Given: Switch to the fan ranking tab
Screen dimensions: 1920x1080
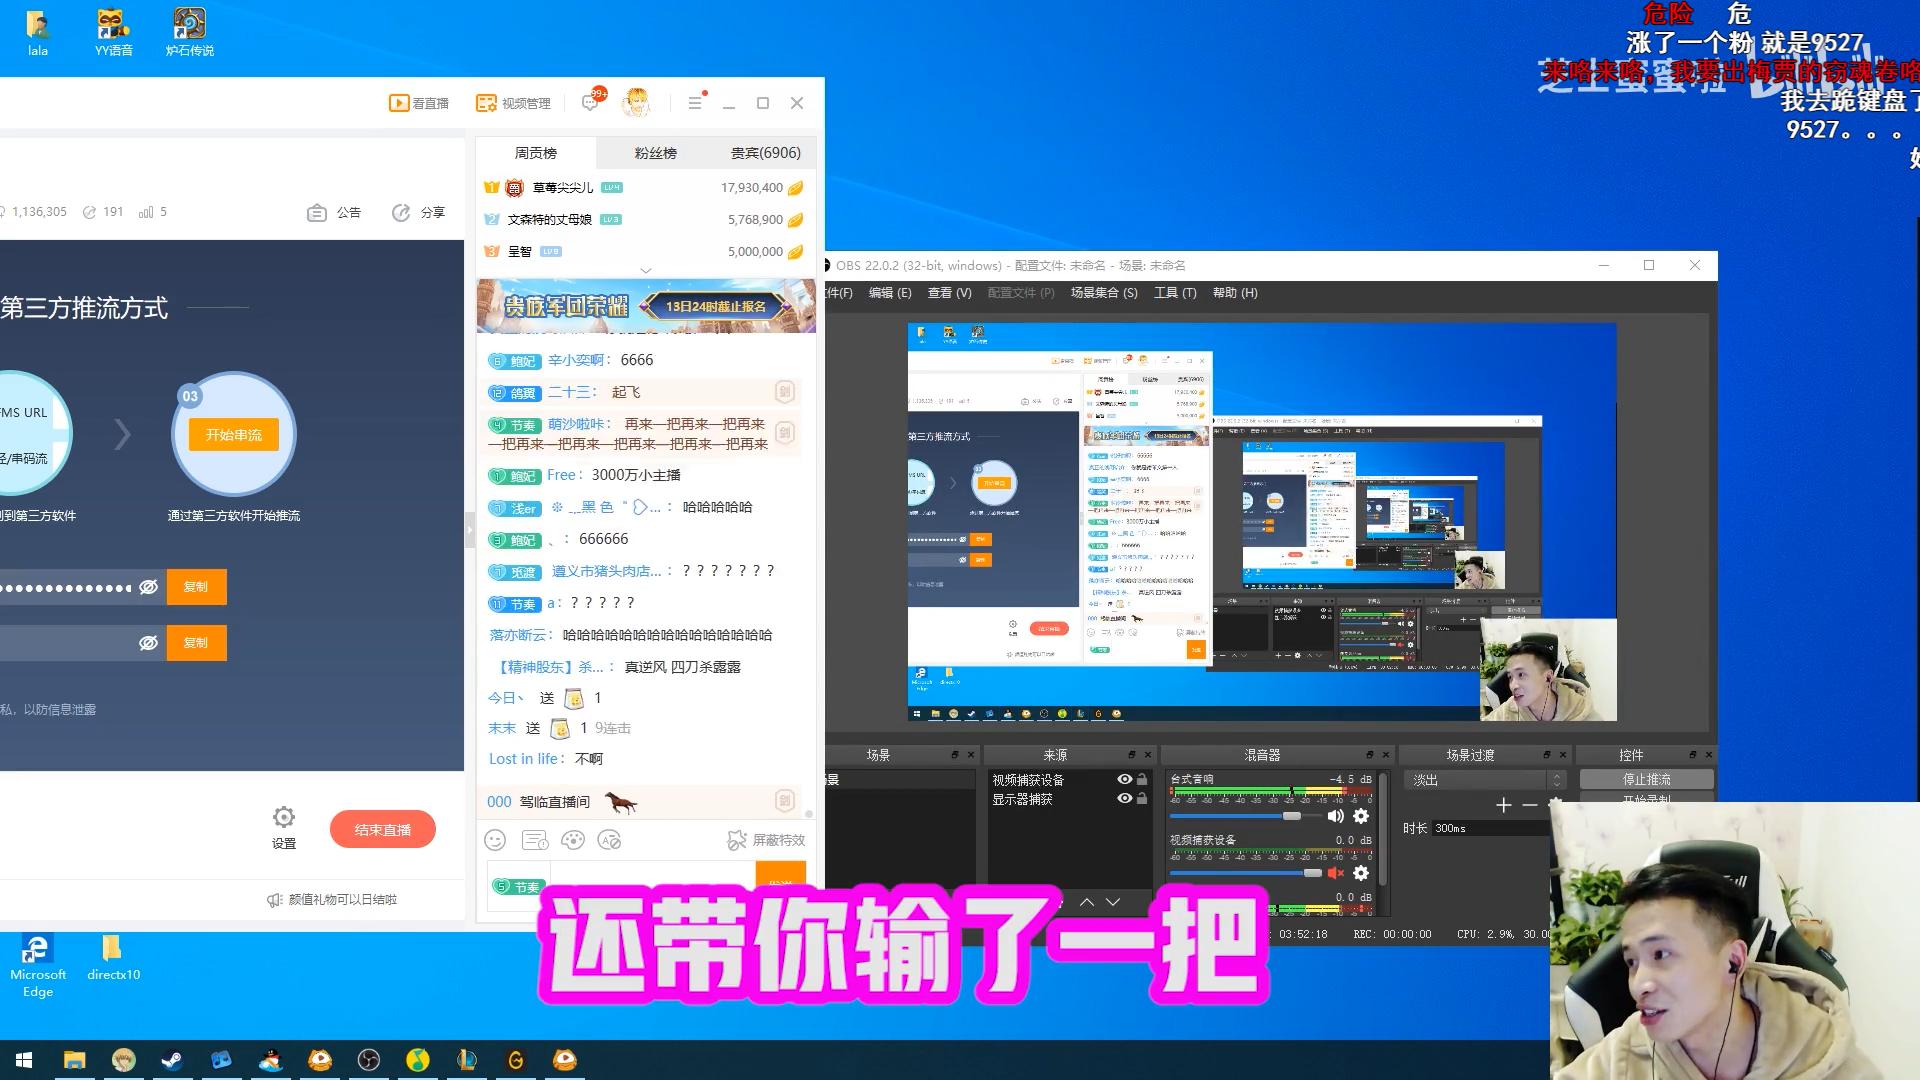Looking at the screenshot, I should 655,153.
